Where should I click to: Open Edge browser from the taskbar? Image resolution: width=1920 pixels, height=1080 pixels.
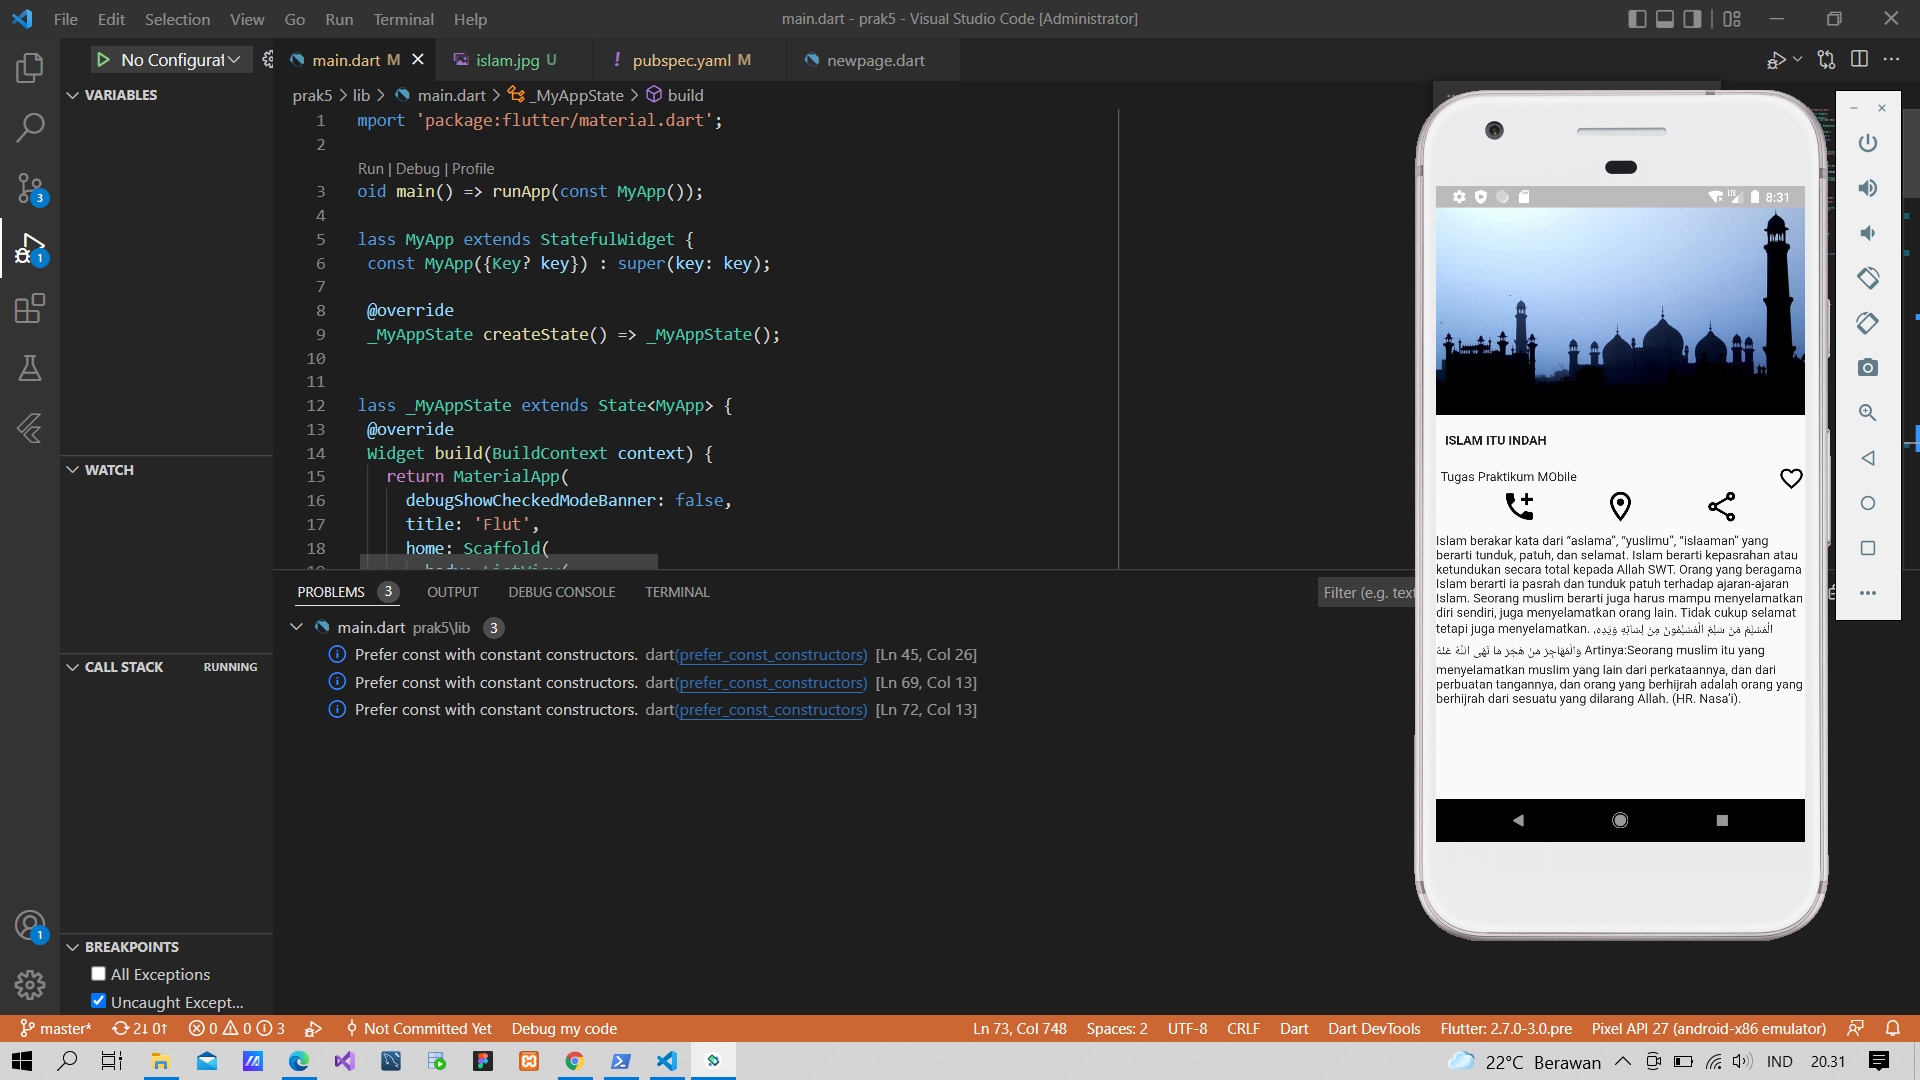298,1061
